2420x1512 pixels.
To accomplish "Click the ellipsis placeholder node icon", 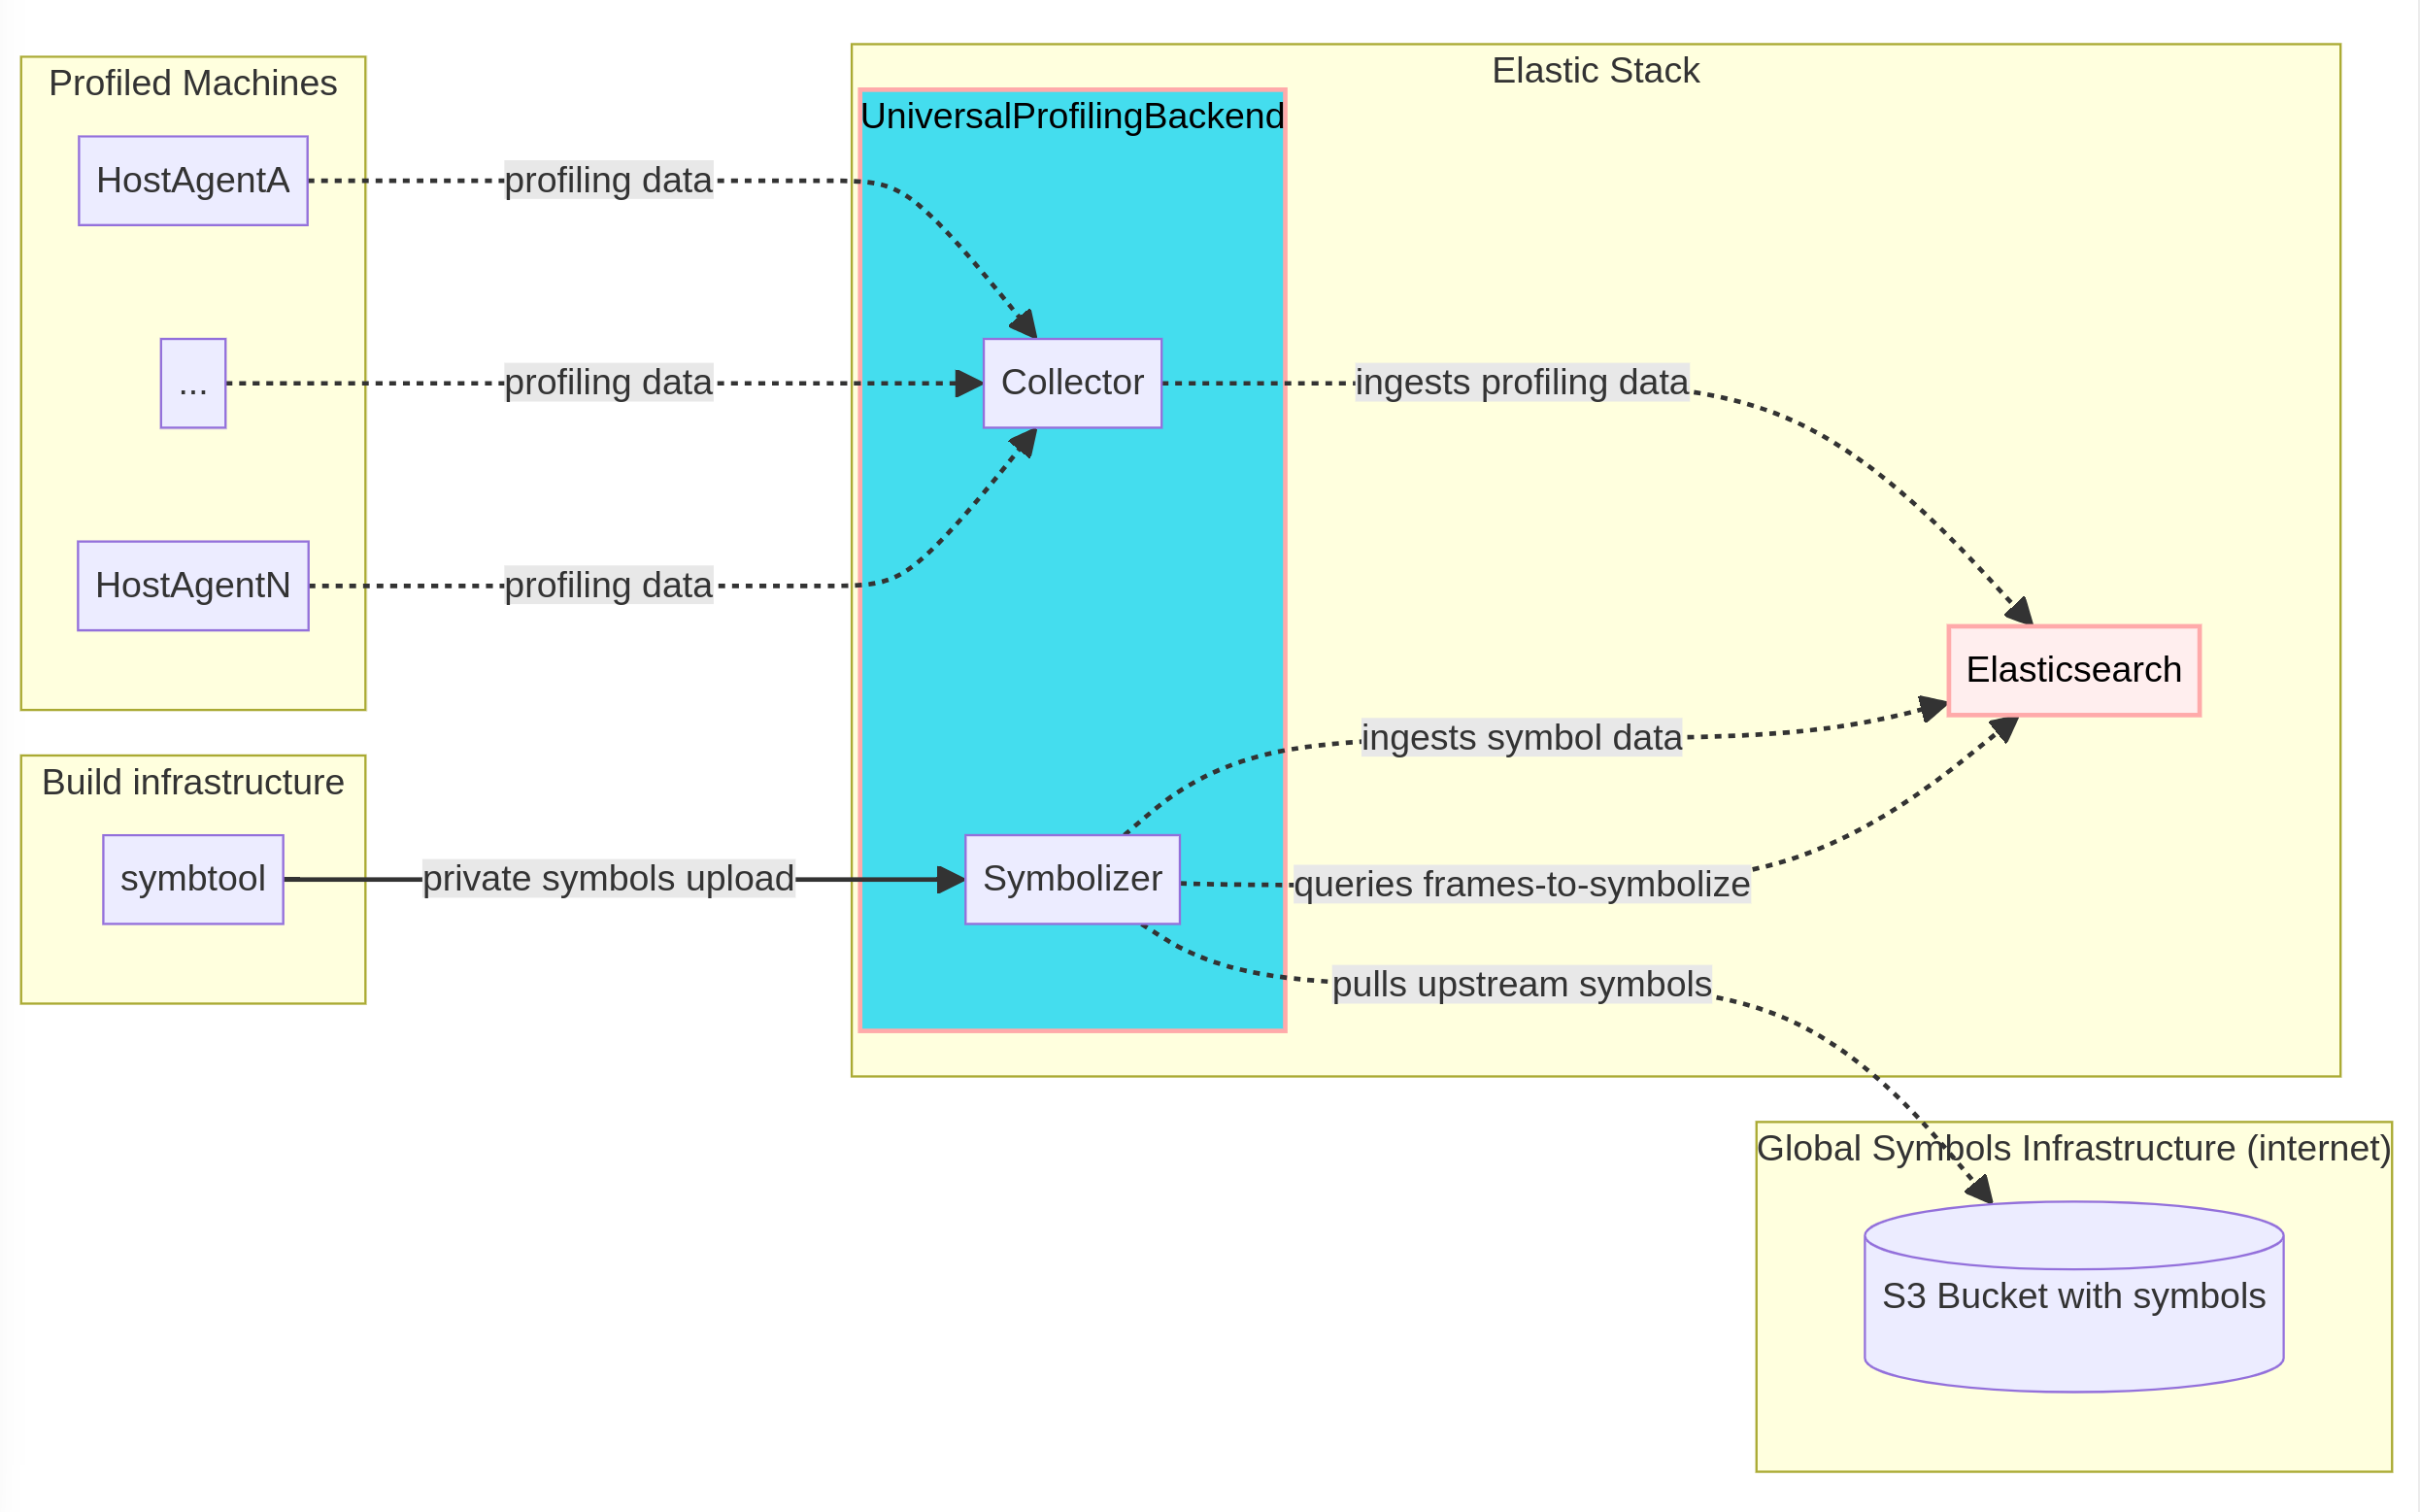I will point(191,384).
